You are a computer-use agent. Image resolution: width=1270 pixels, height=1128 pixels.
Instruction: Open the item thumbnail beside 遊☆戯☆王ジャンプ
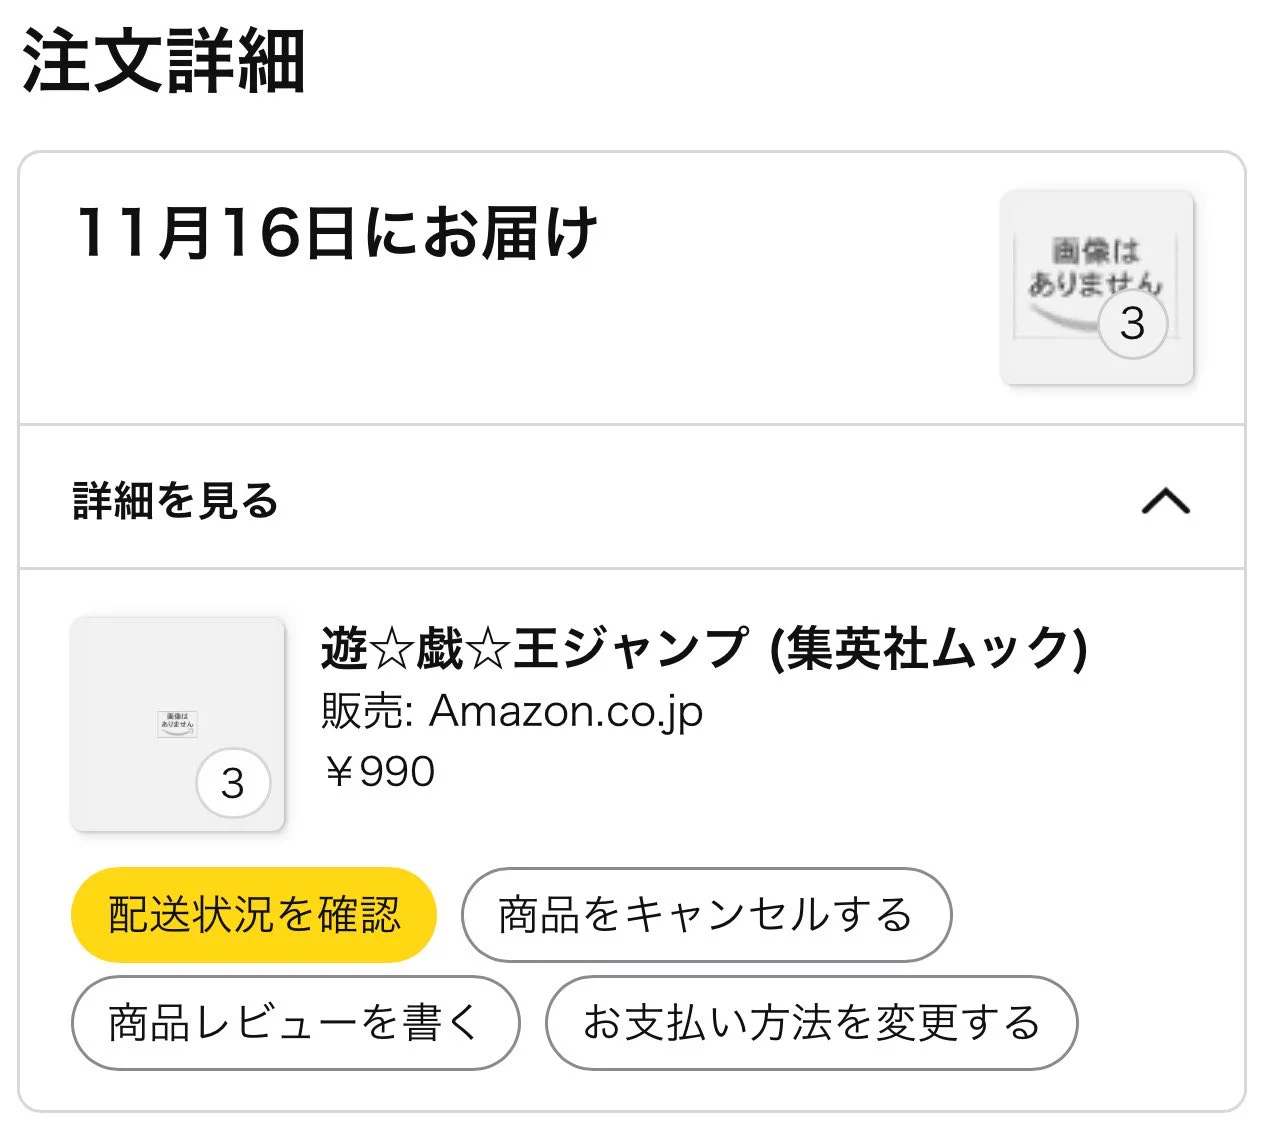(x=178, y=724)
